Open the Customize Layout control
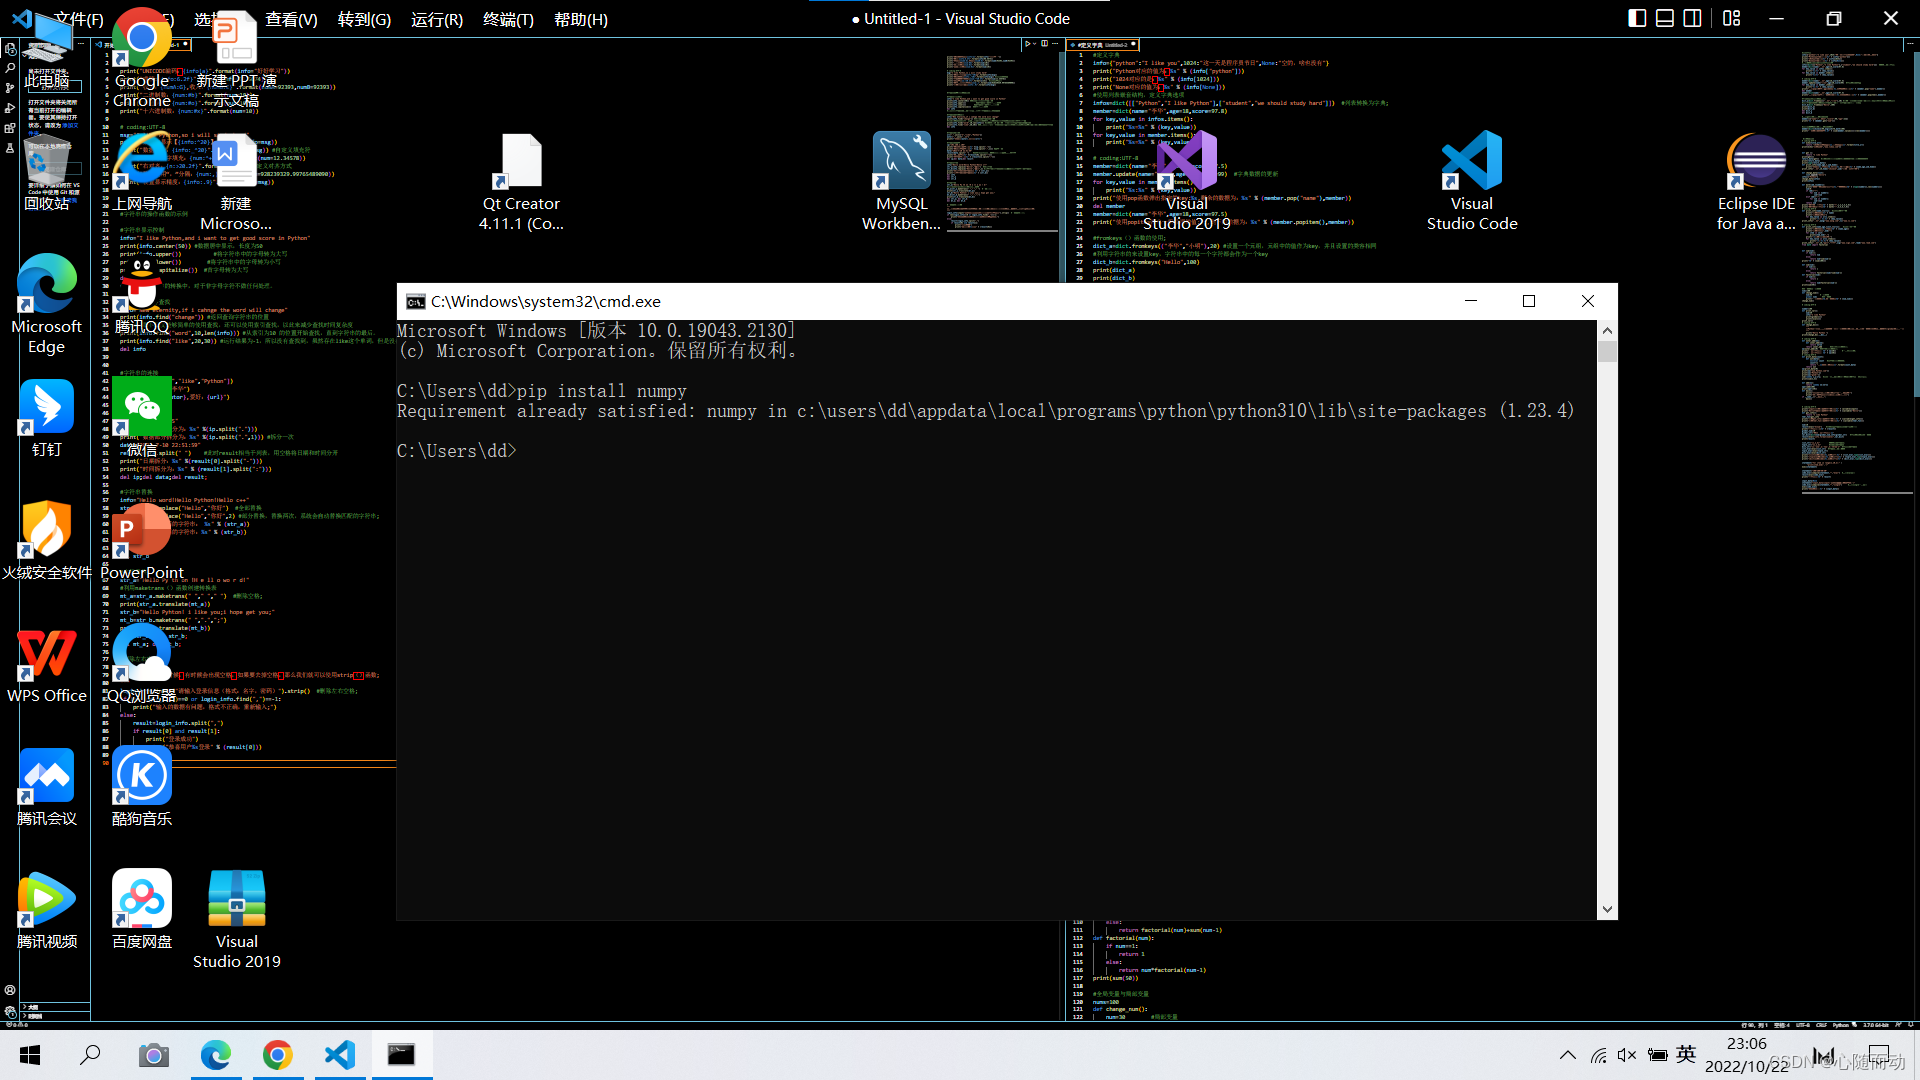Screen dimensions: 1920x1080 click(x=1732, y=18)
